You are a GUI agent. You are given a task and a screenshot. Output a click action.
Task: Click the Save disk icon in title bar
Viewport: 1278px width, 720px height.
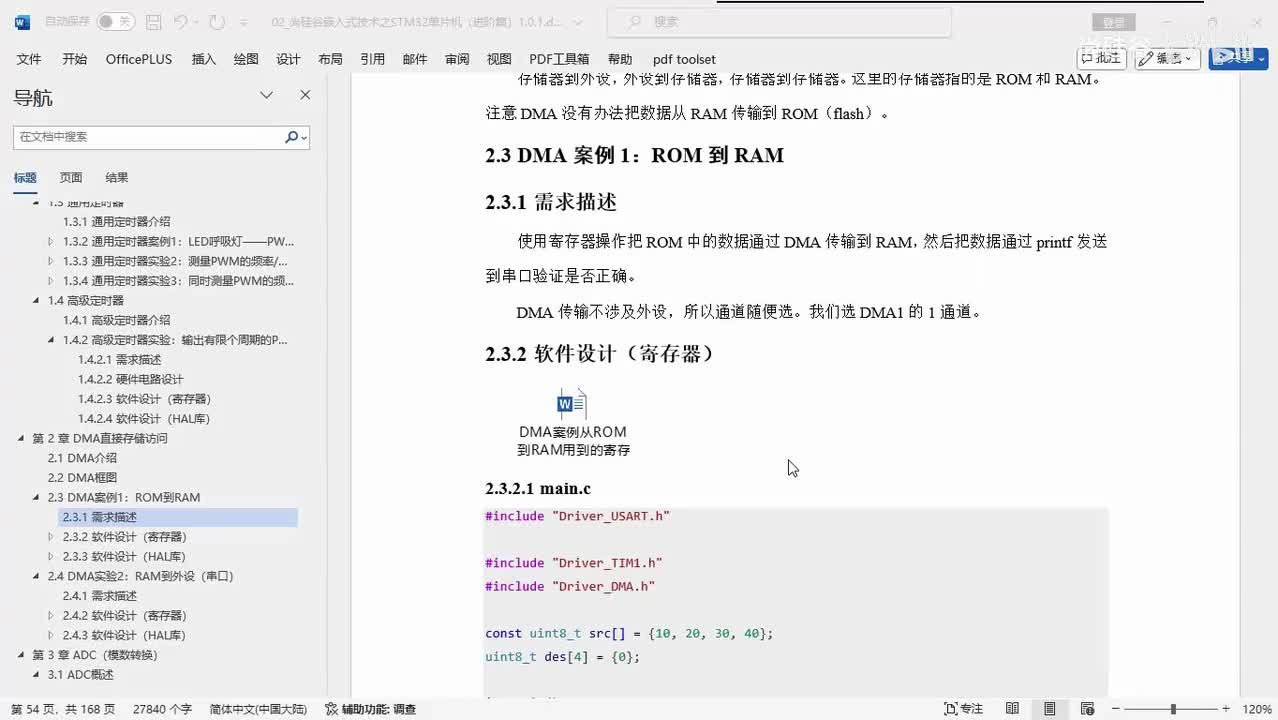click(153, 21)
